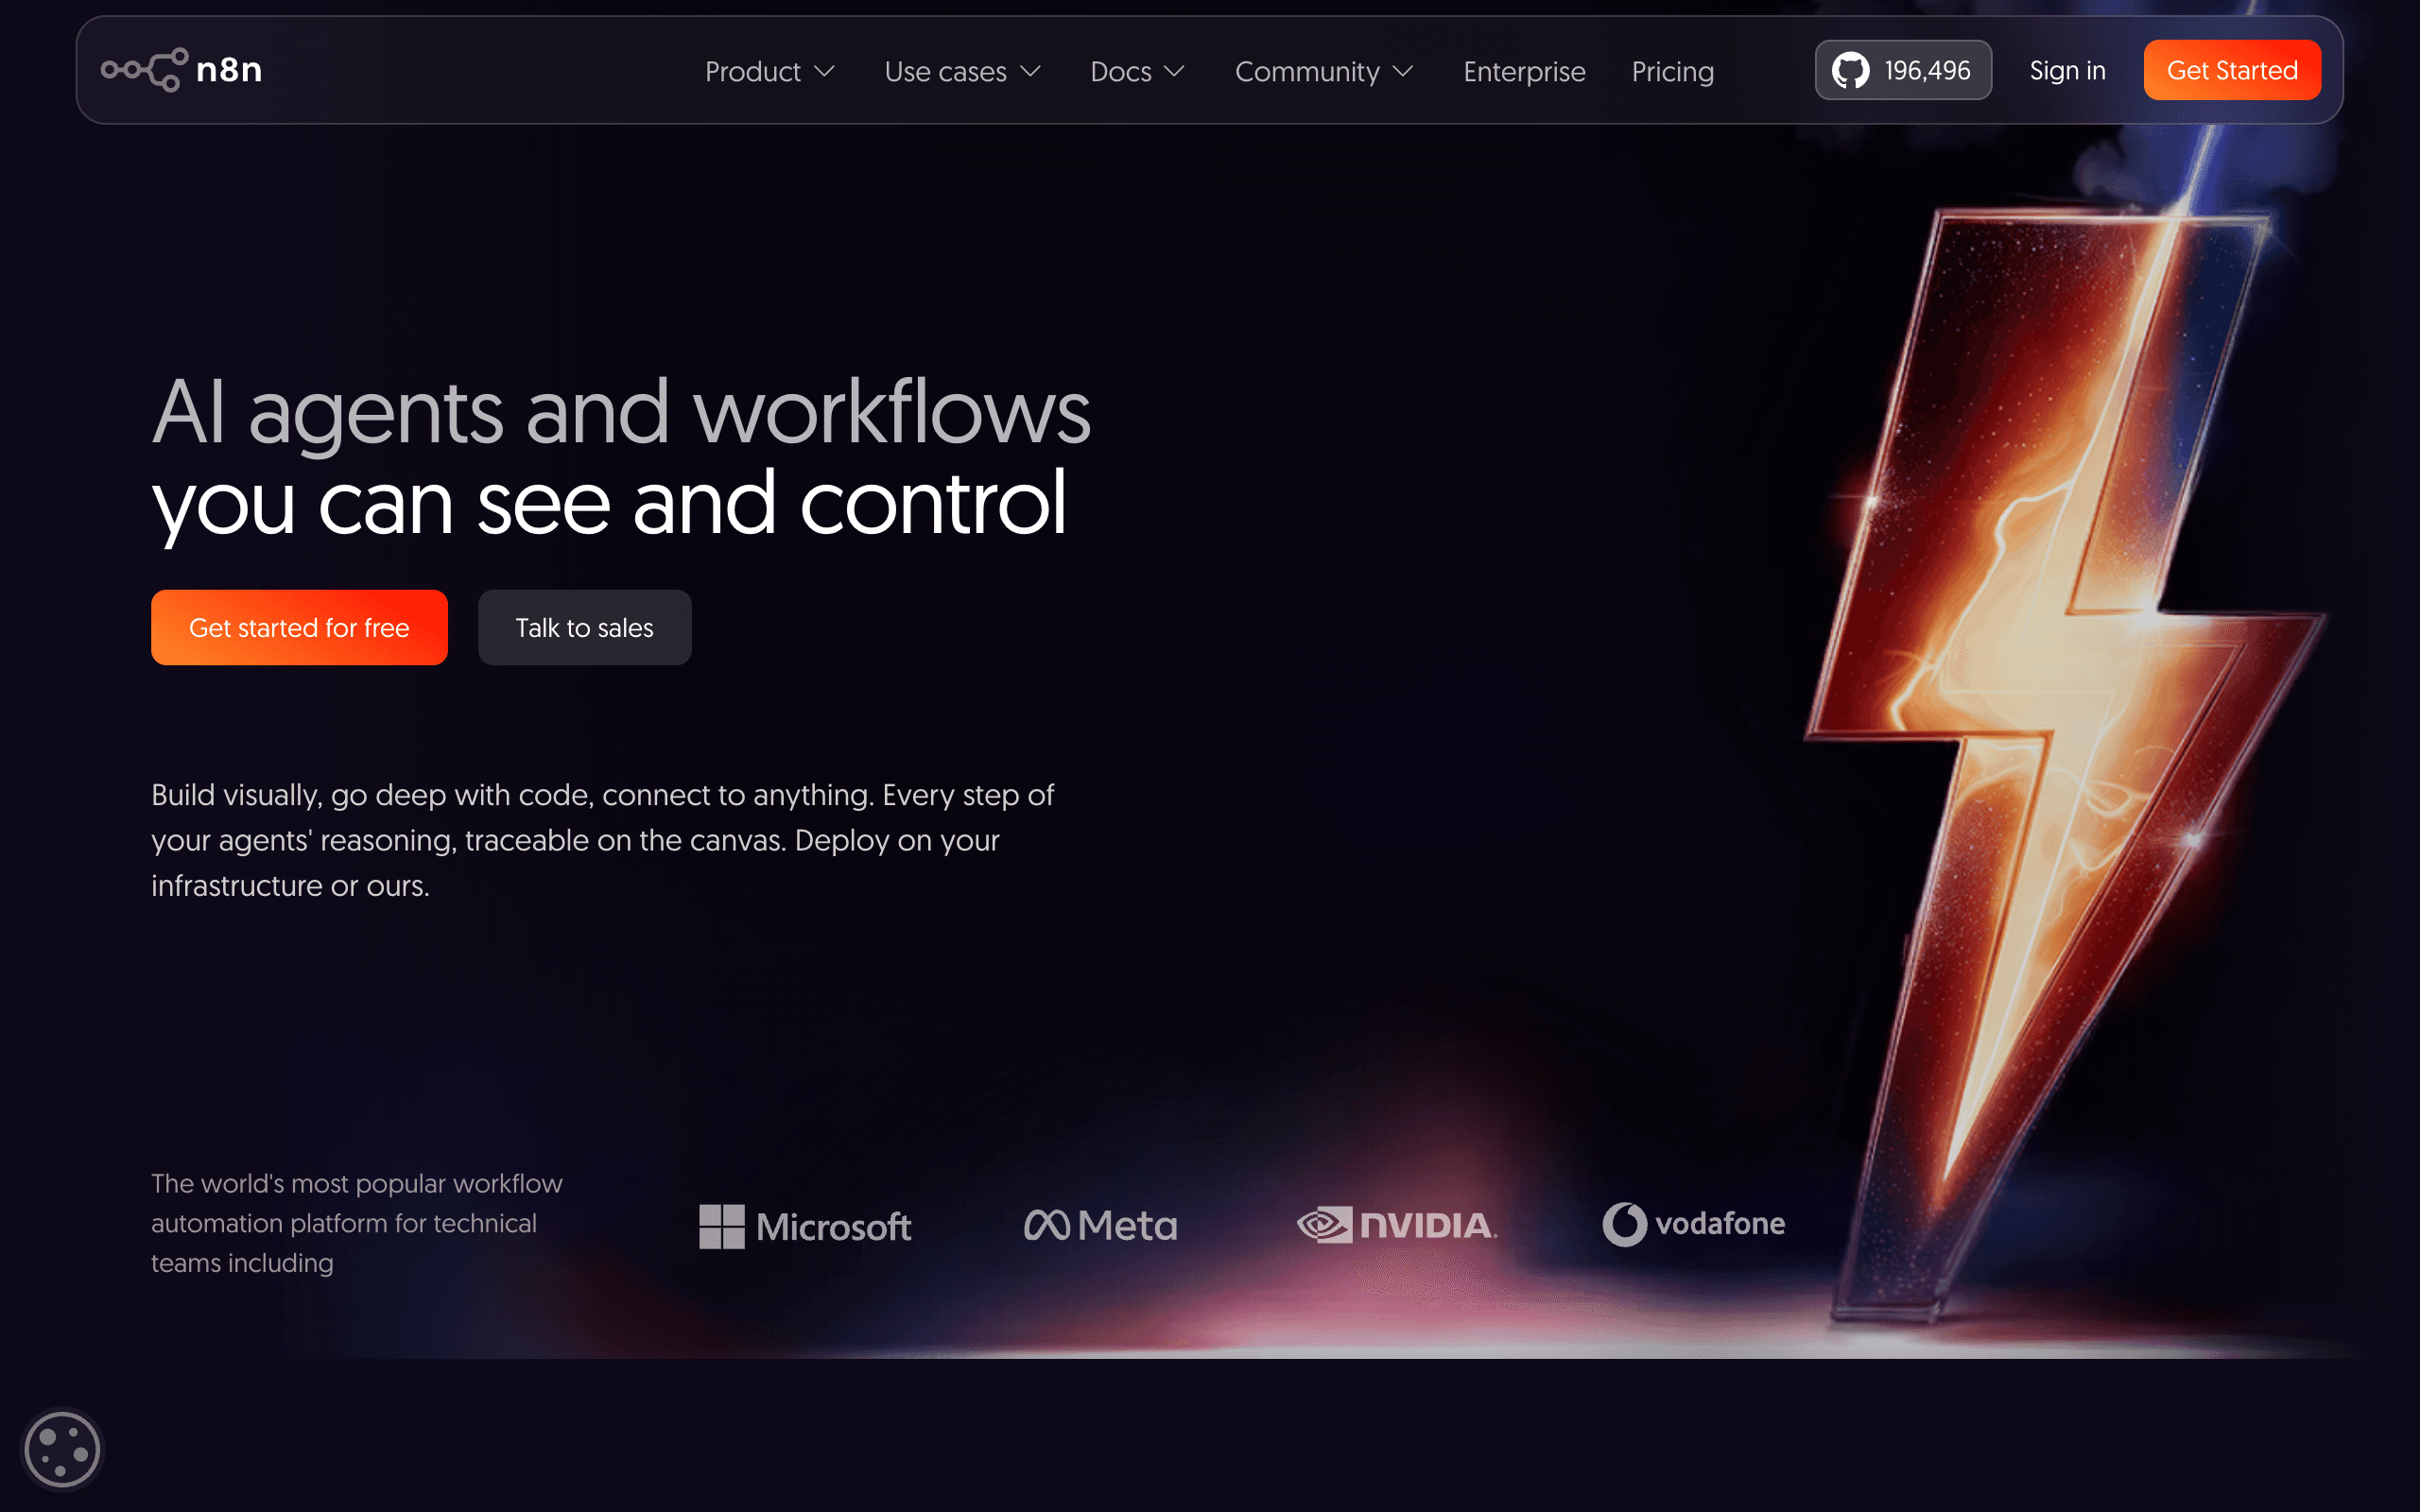The height and width of the screenshot is (1512, 2420).
Task: Expand the Community chevron
Action: (1403, 71)
